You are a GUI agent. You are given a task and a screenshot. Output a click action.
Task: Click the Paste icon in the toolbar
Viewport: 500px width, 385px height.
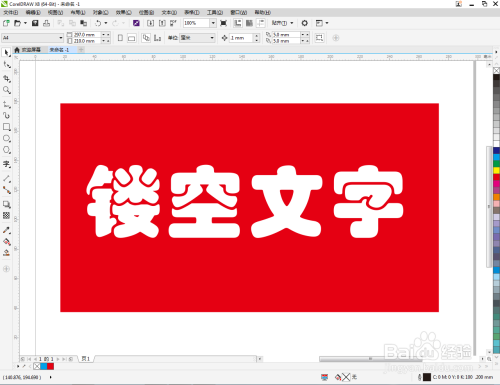click(x=83, y=23)
